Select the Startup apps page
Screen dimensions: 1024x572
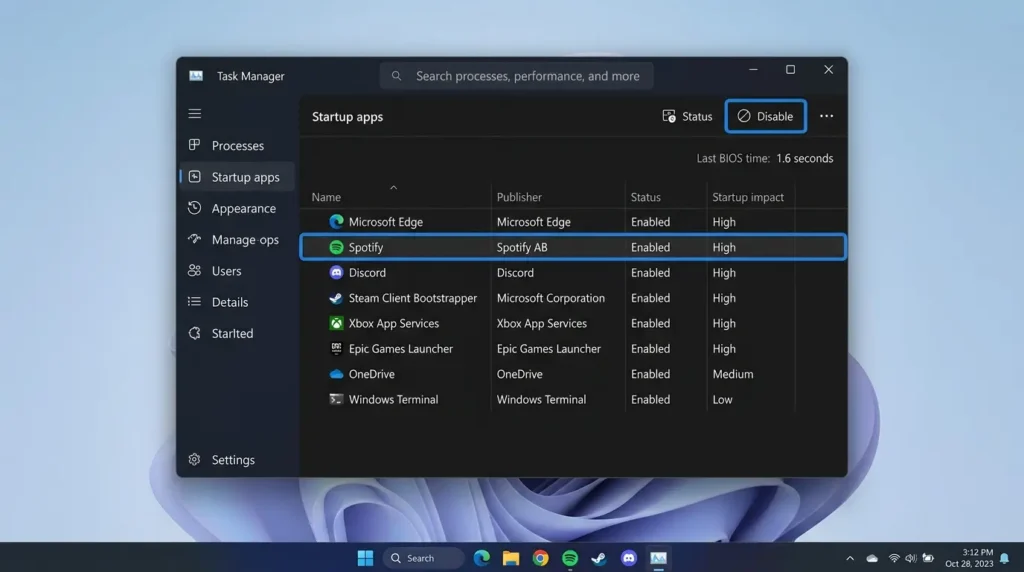(x=237, y=177)
